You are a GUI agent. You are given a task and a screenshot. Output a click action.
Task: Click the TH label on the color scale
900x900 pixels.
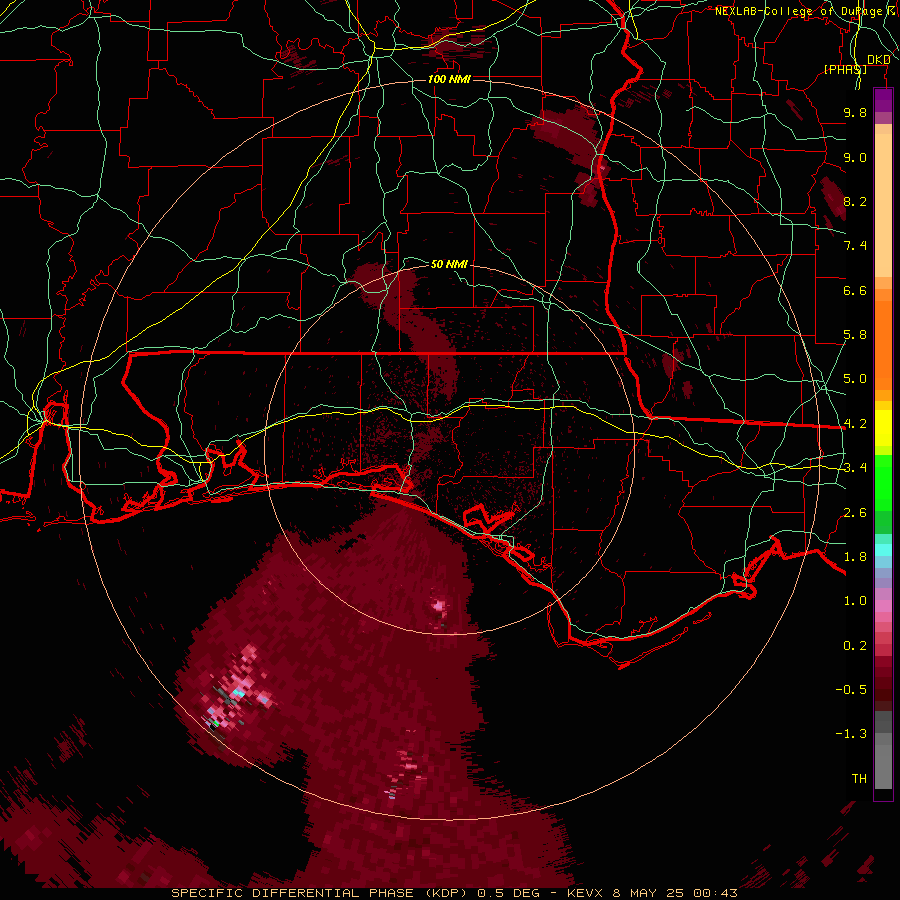point(859,779)
